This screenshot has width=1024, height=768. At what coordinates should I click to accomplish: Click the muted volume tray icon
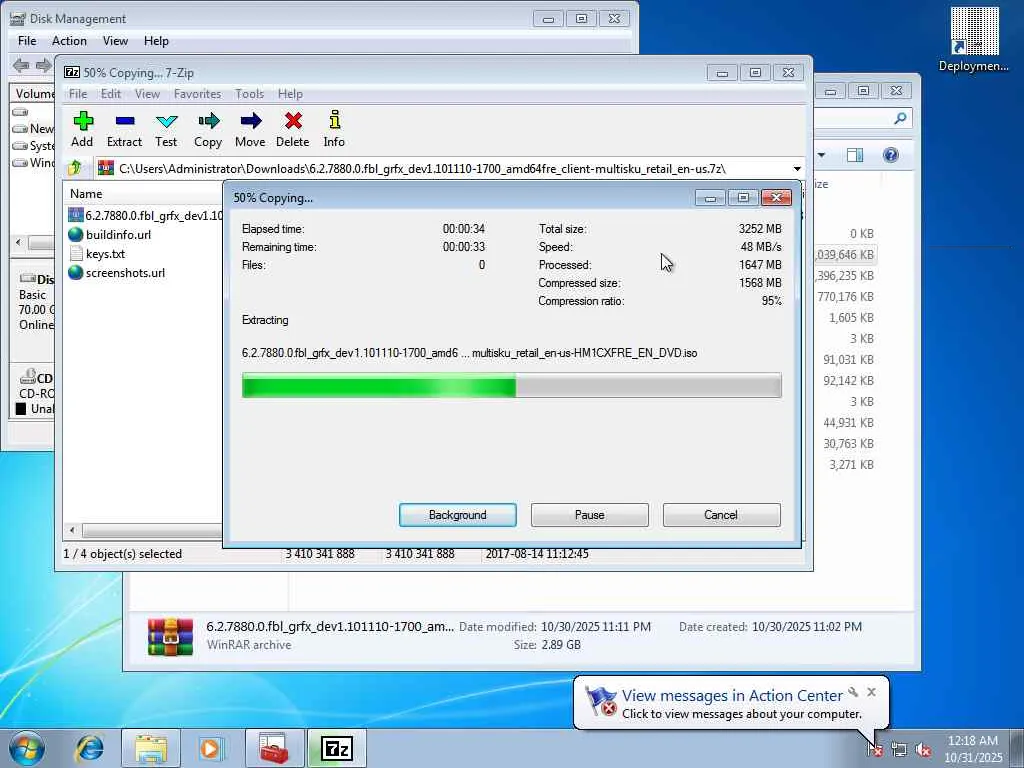(x=923, y=749)
